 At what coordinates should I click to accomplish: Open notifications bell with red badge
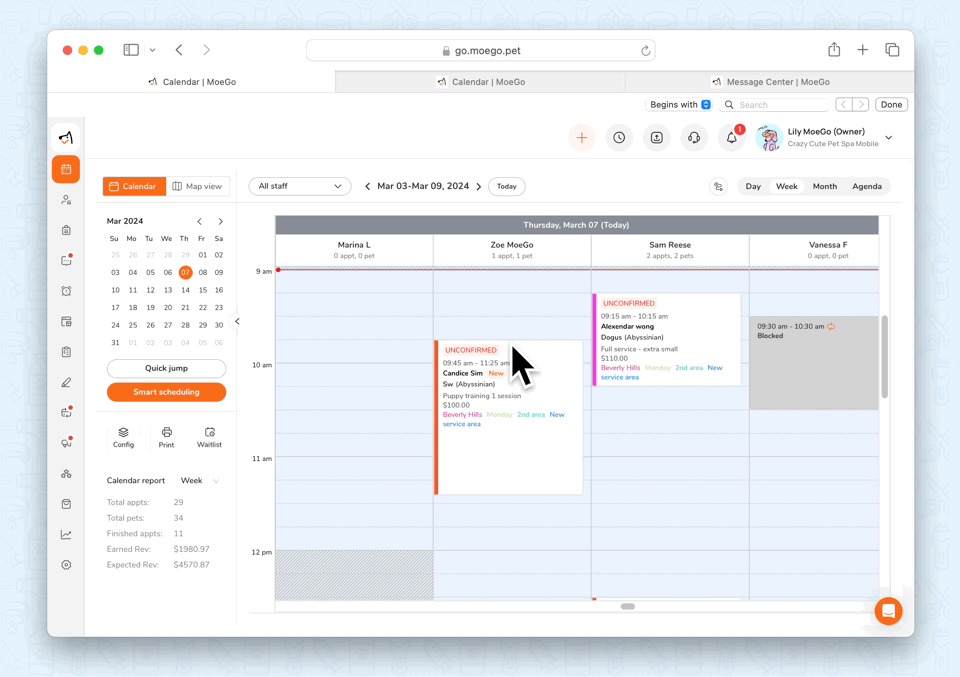tap(732, 138)
